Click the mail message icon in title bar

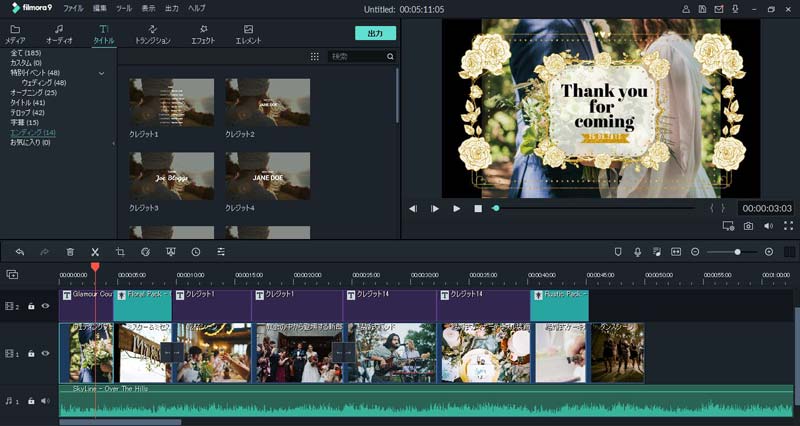[719, 9]
